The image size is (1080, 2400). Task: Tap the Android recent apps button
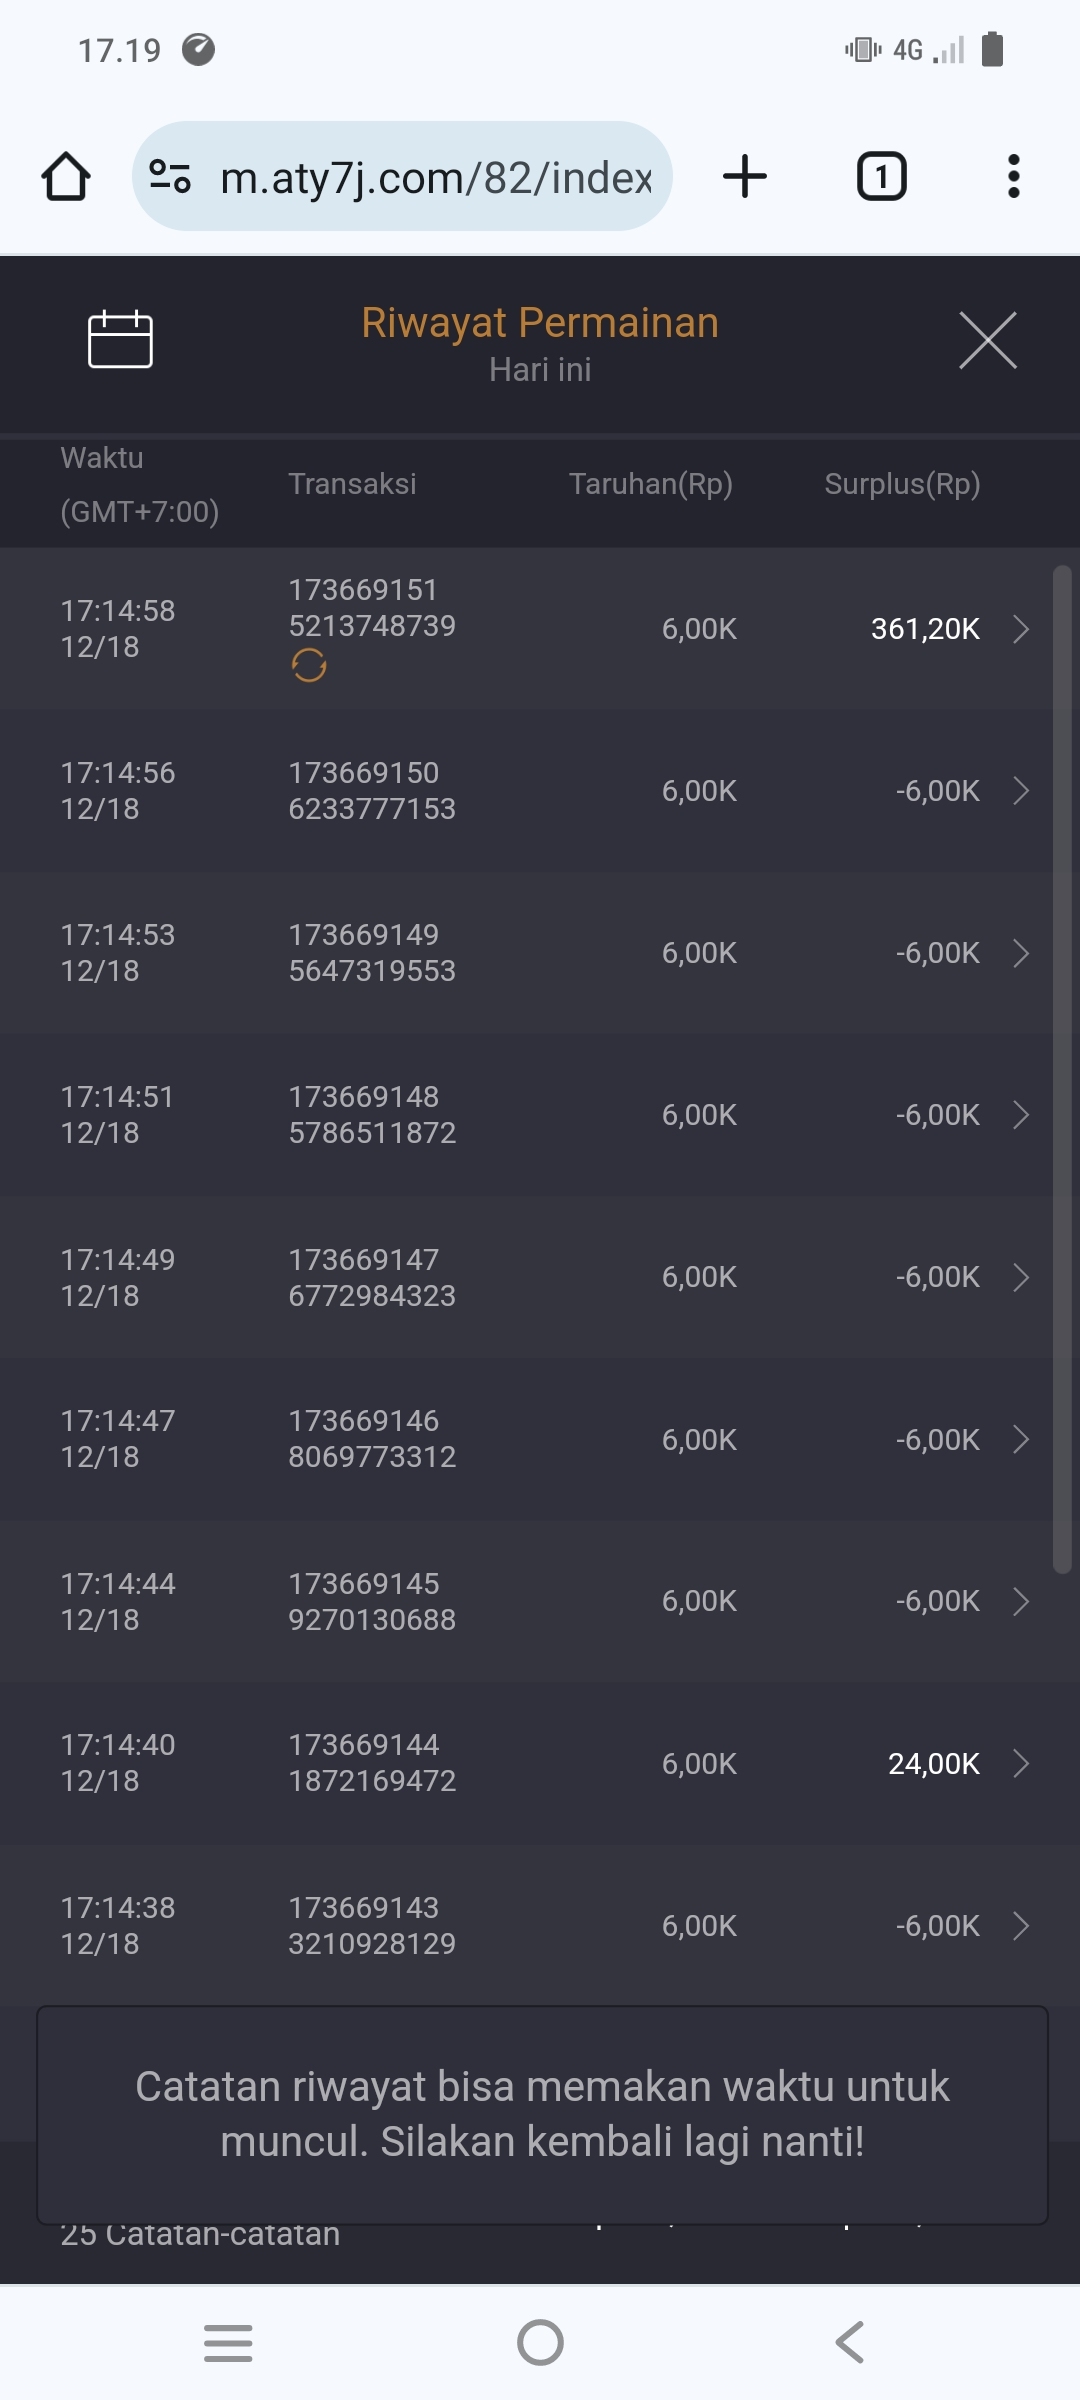[x=228, y=2342]
